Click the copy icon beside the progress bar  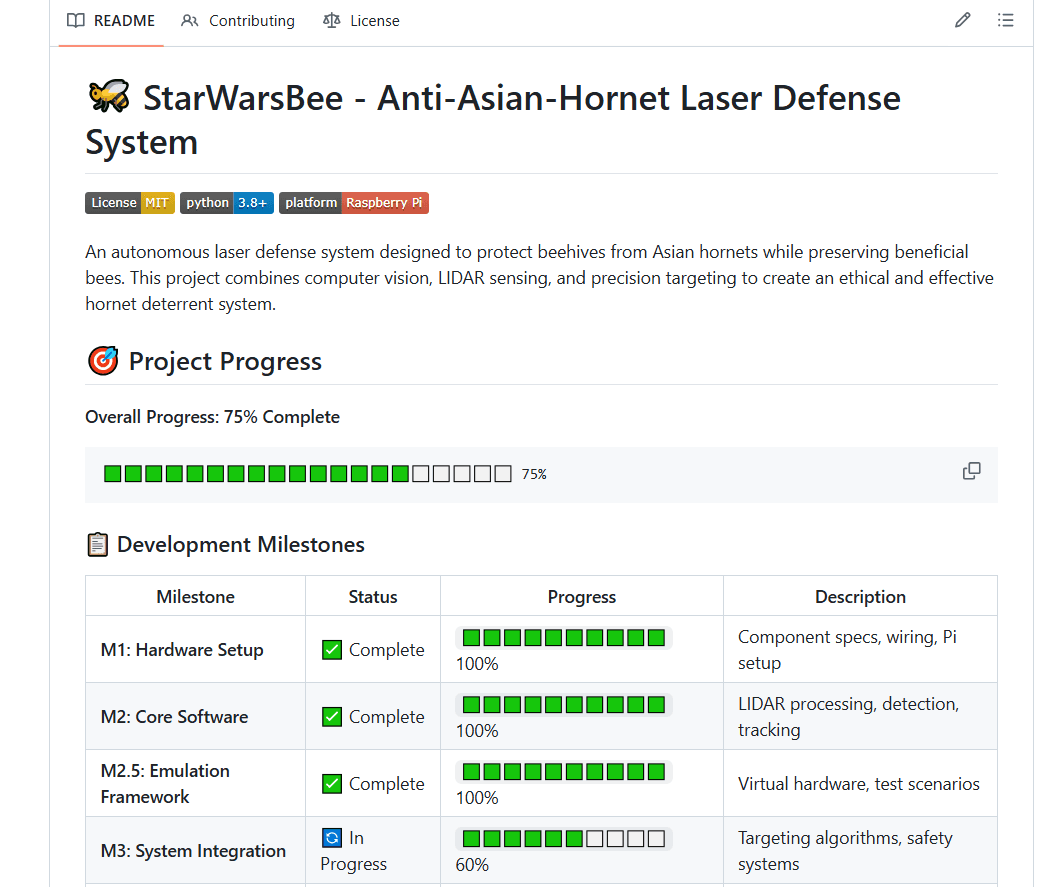971,470
